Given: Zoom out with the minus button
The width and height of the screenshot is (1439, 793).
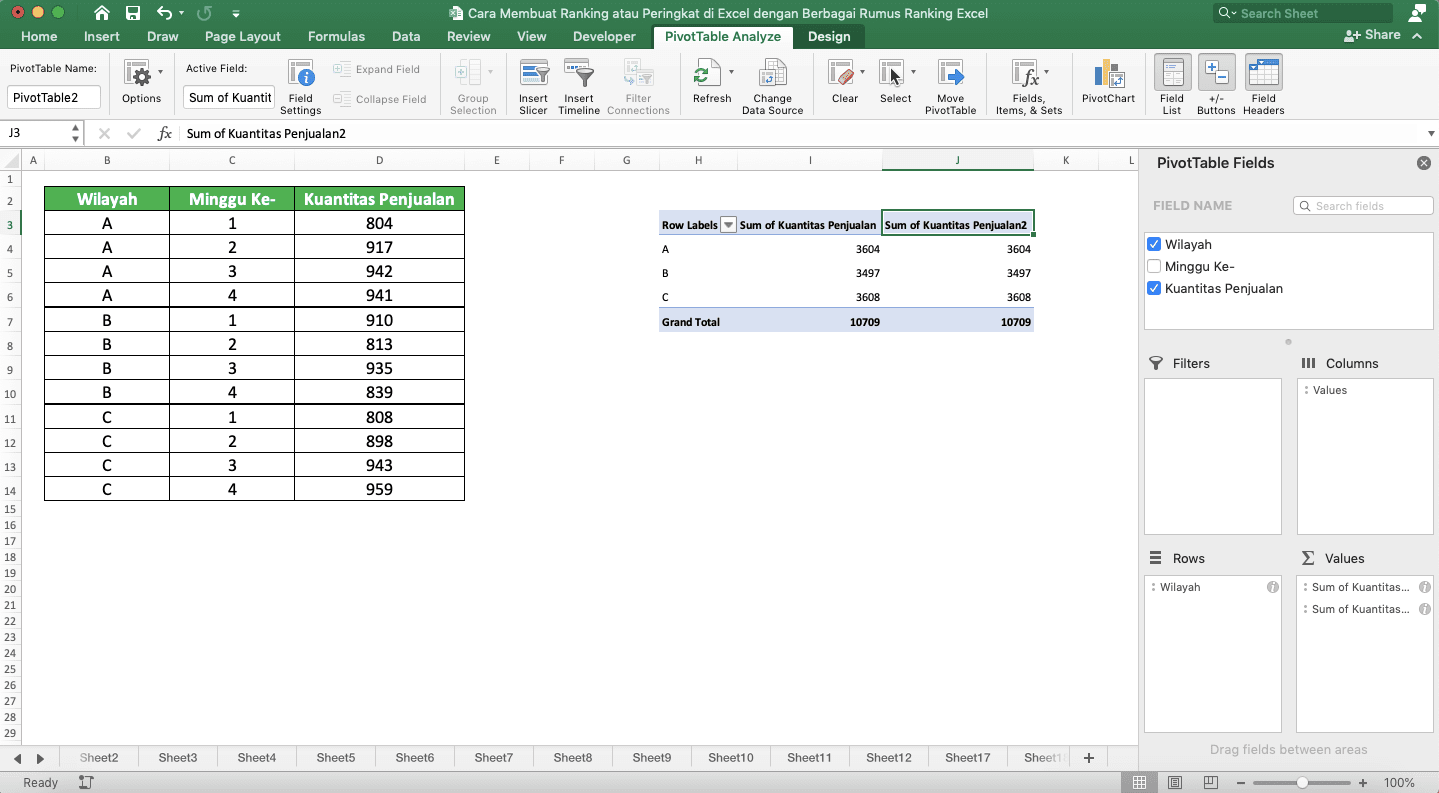Looking at the screenshot, I should tap(1243, 783).
